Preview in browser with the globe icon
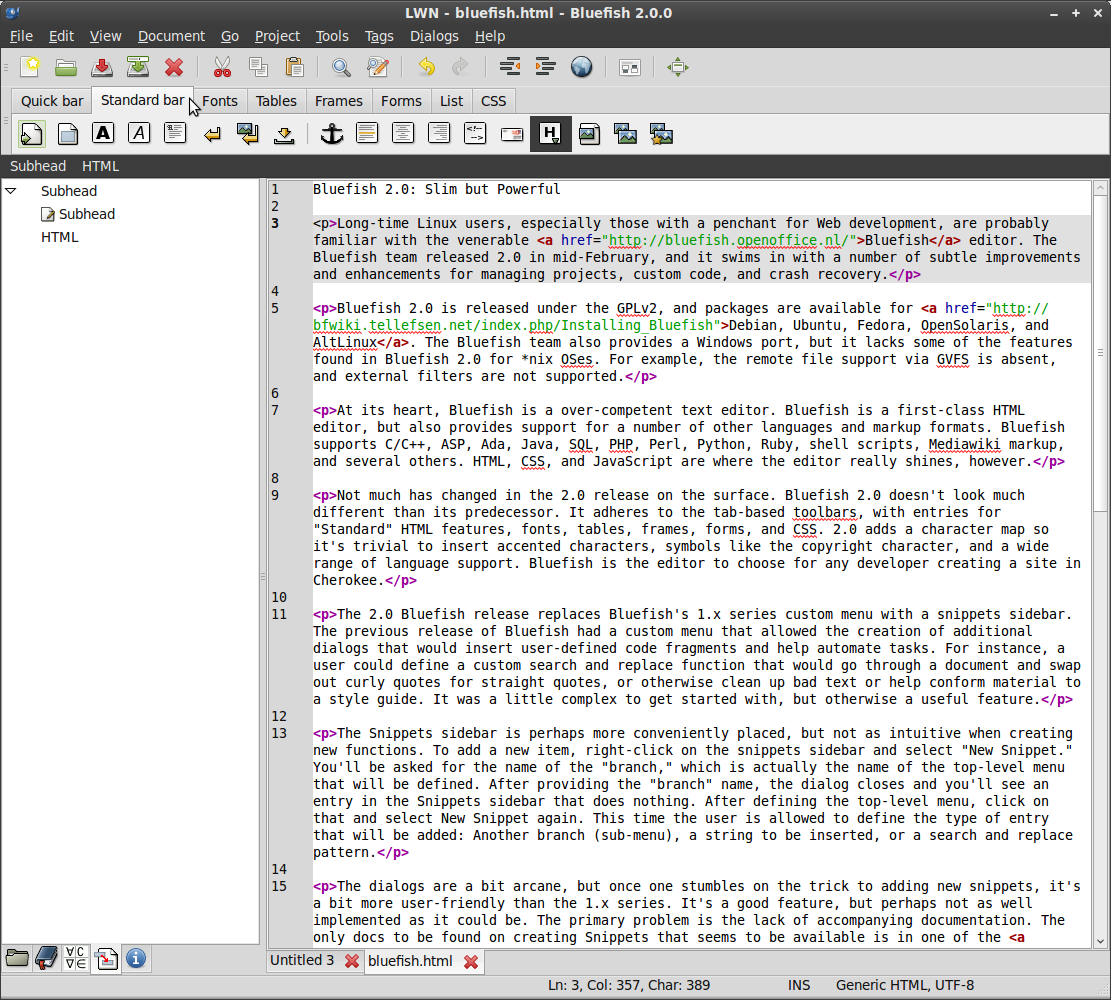Viewport: 1111px width, 1000px height. pyautogui.click(x=581, y=67)
